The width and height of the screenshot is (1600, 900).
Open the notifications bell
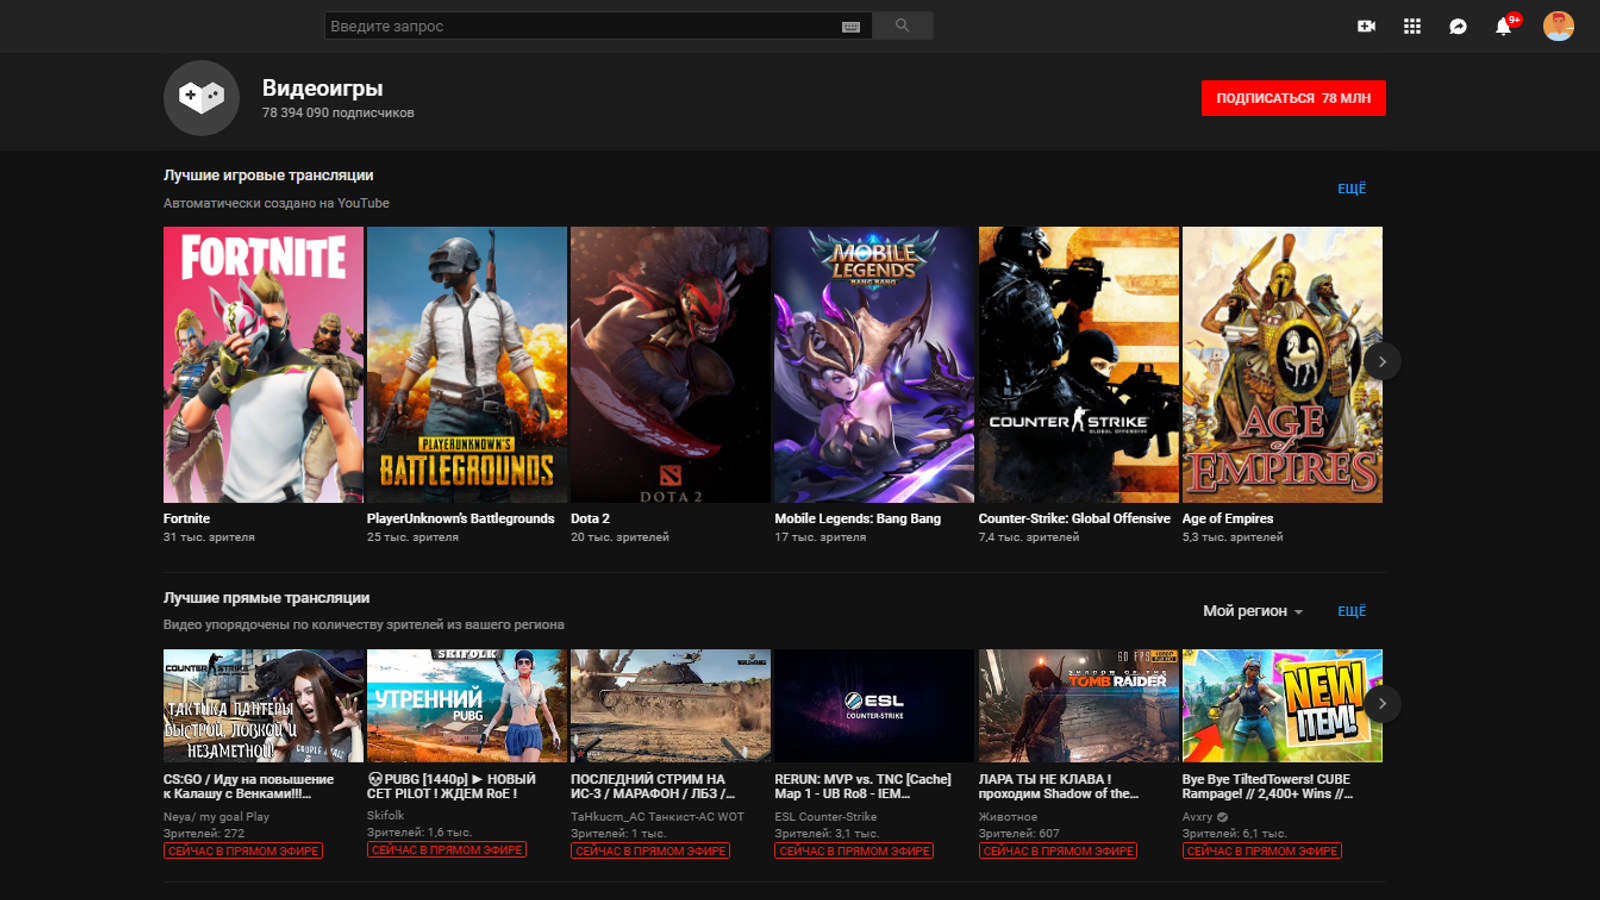(x=1503, y=26)
